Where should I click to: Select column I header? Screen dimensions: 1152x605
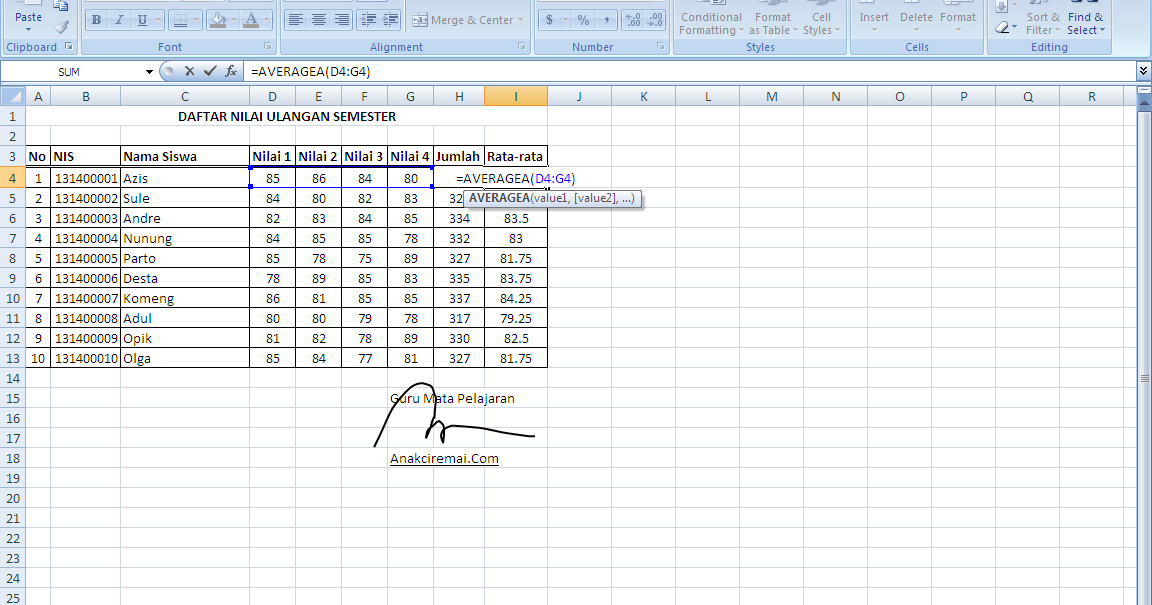(516, 96)
